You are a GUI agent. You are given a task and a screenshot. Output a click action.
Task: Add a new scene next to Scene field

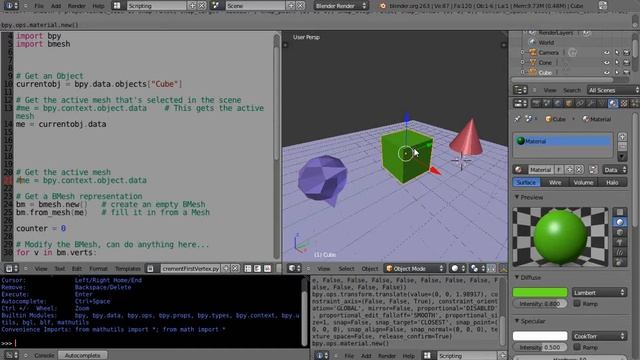coord(291,6)
